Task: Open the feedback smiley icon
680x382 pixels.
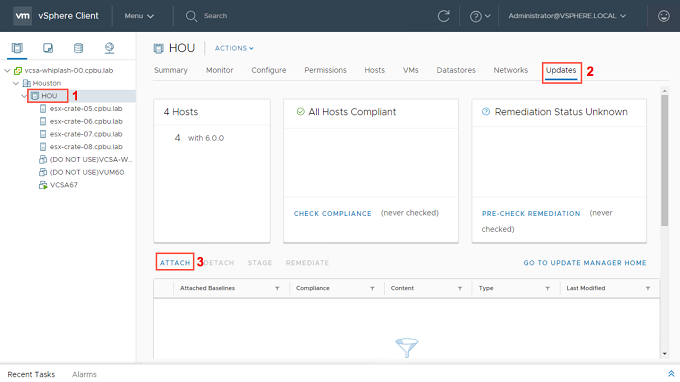Action: [x=664, y=16]
